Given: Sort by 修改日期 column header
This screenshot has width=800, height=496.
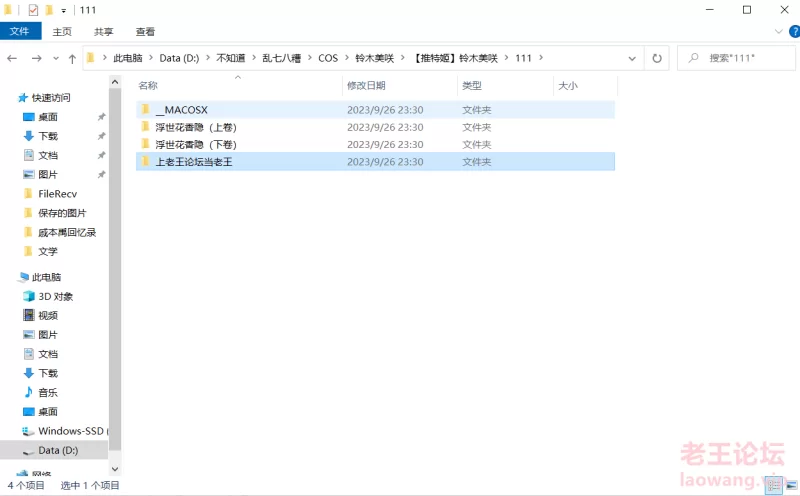Looking at the screenshot, I should pos(366,86).
